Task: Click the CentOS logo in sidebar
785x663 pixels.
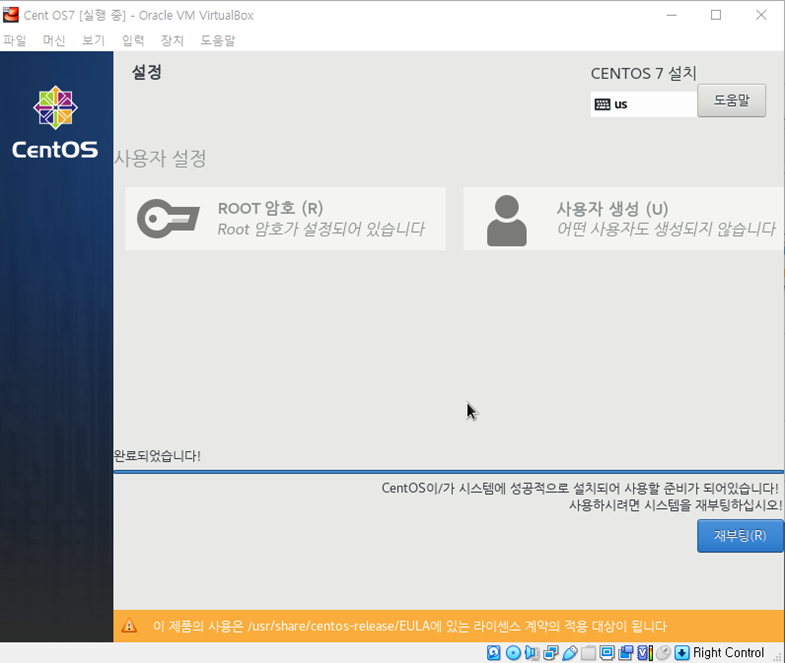Action: [x=55, y=122]
